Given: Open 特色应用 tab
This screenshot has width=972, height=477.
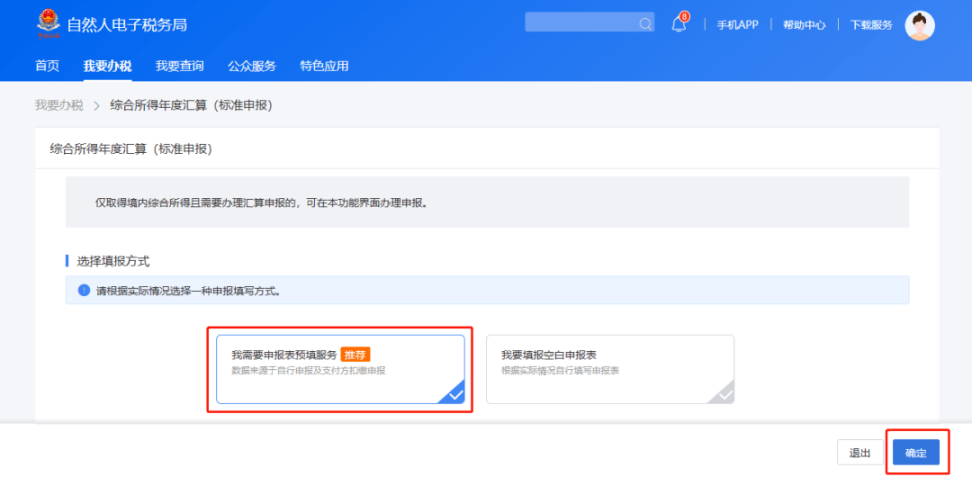Looking at the screenshot, I should (324, 66).
